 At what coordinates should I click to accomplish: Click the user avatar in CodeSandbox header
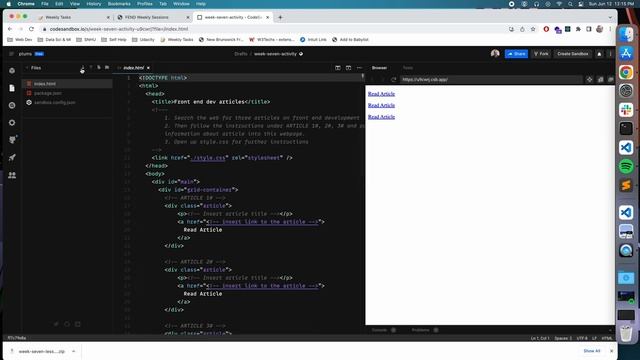click(x=495, y=53)
